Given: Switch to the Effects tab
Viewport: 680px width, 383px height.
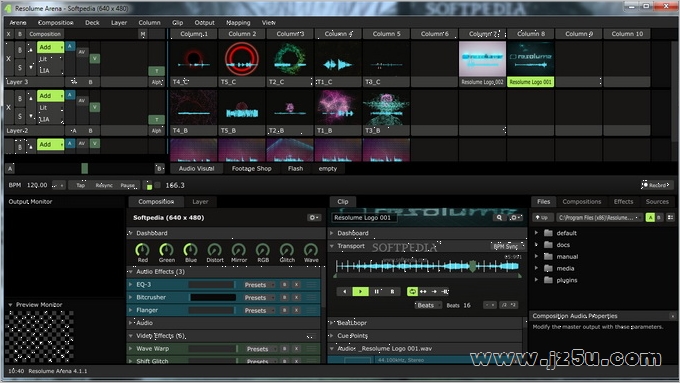Looking at the screenshot, I should (x=623, y=202).
